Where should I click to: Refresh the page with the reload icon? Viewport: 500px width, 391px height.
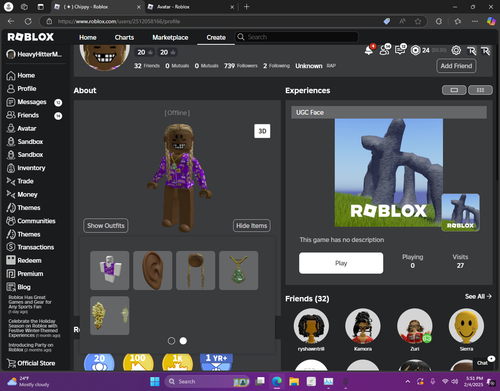28,21
